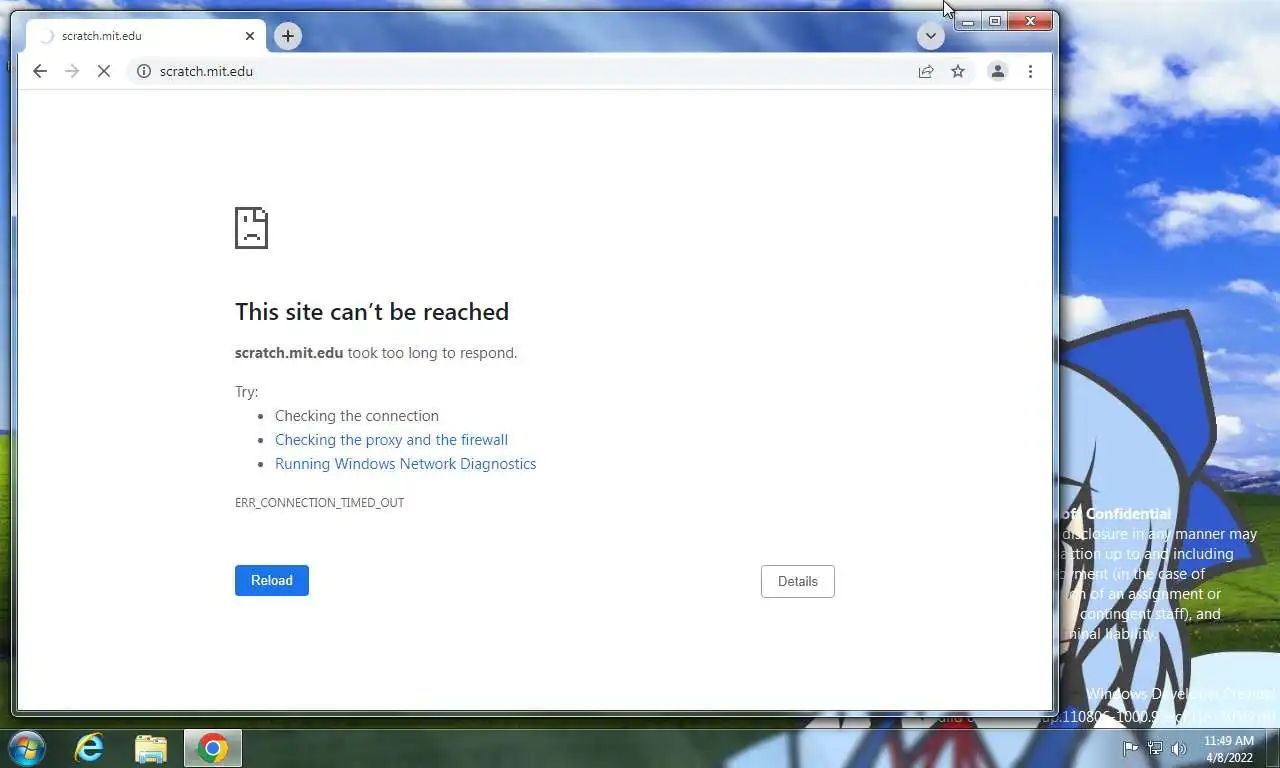The image size is (1280, 768).
Task: Click 'Checking the connection' list item
Action: click(357, 416)
